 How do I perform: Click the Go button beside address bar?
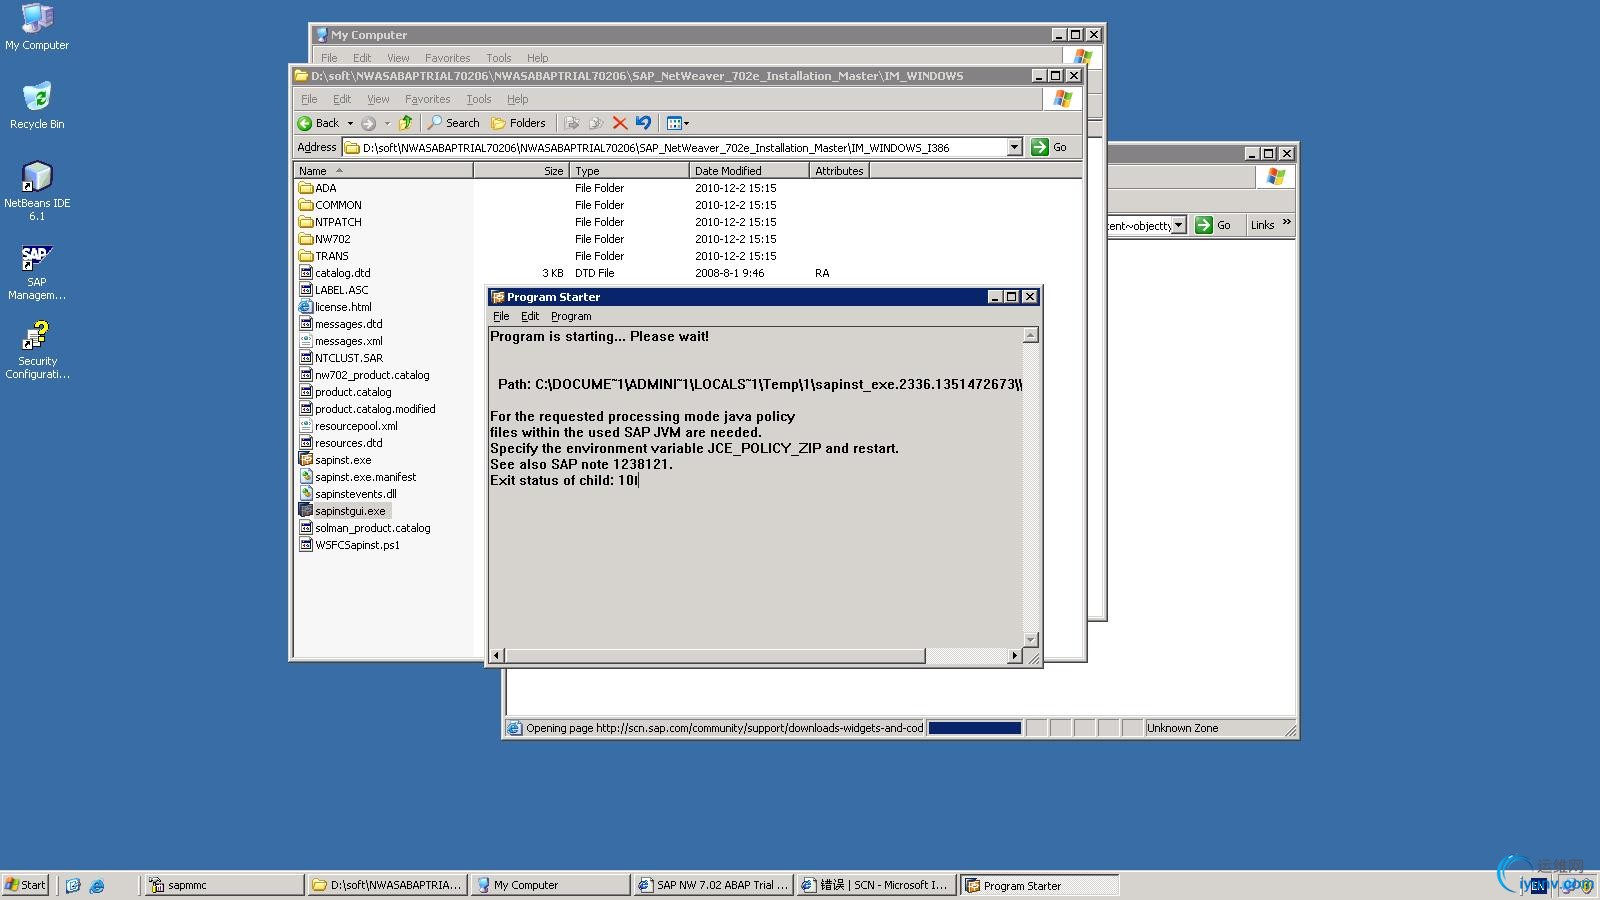coord(1049,147)
